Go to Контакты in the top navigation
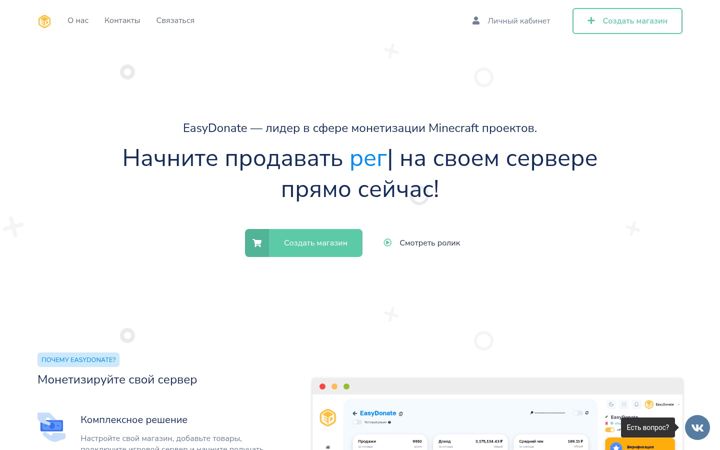This screenshot has width=720, height=450. point(122,21)
